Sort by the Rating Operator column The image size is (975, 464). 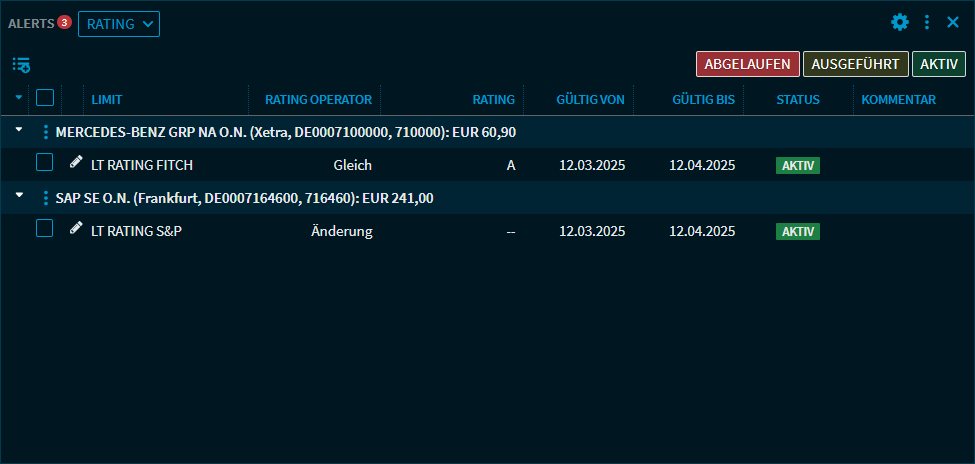(318, 100)
